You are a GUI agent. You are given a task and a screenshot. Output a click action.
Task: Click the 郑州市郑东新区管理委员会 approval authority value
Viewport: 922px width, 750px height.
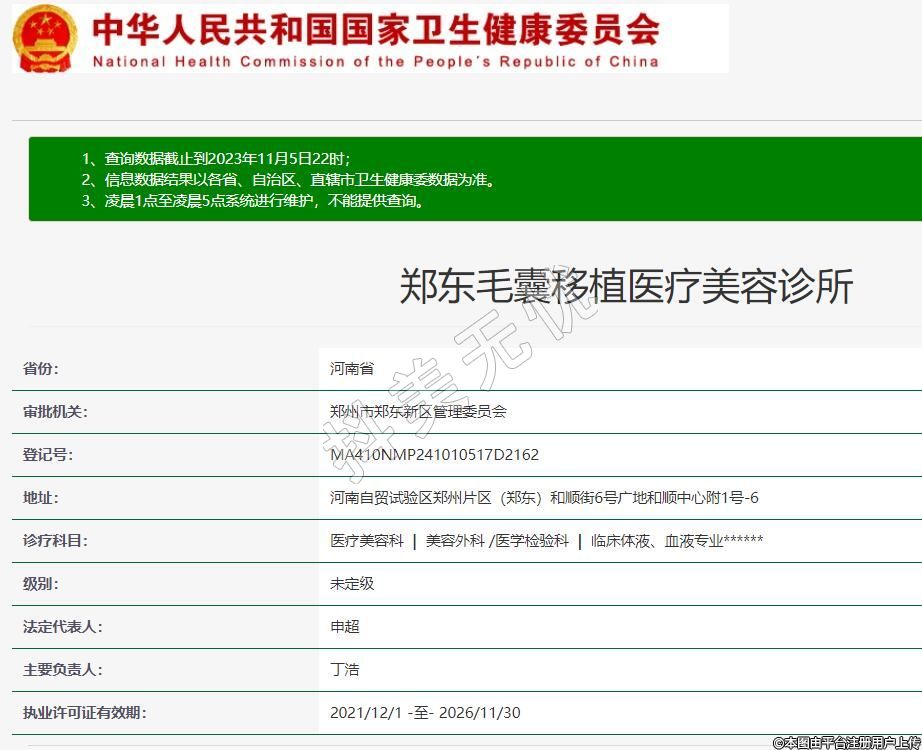coord(418,412)
